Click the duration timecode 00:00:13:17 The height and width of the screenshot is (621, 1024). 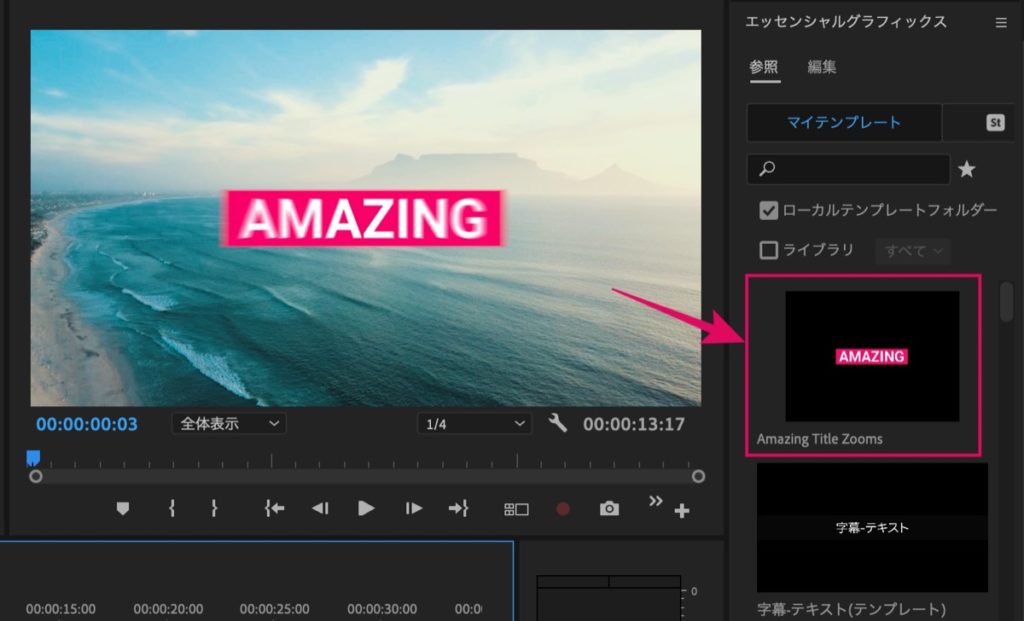(633, 424)
